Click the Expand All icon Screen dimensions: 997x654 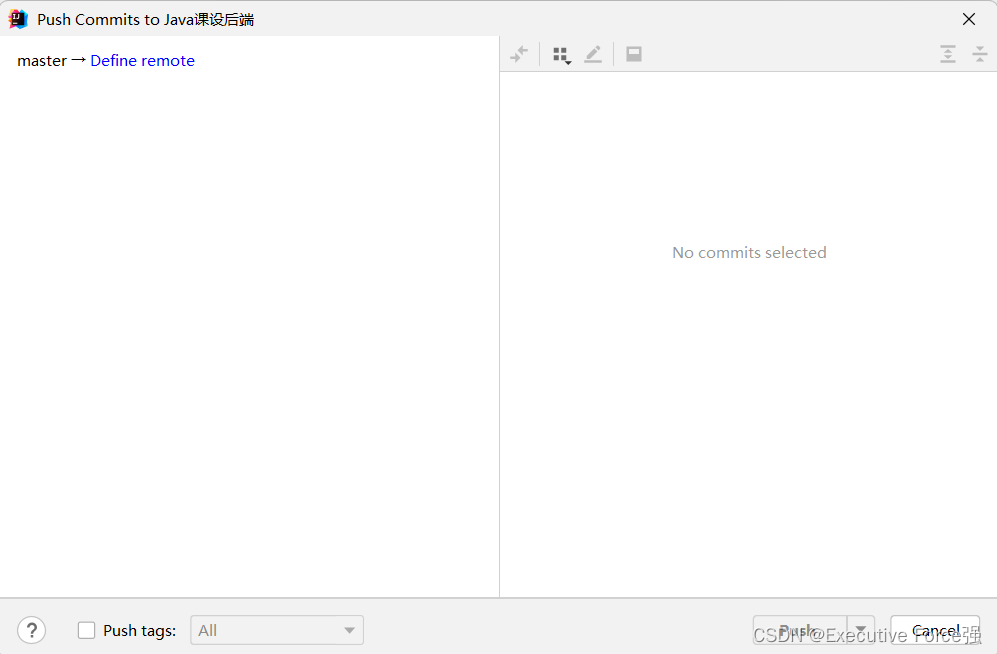point(947,54)
